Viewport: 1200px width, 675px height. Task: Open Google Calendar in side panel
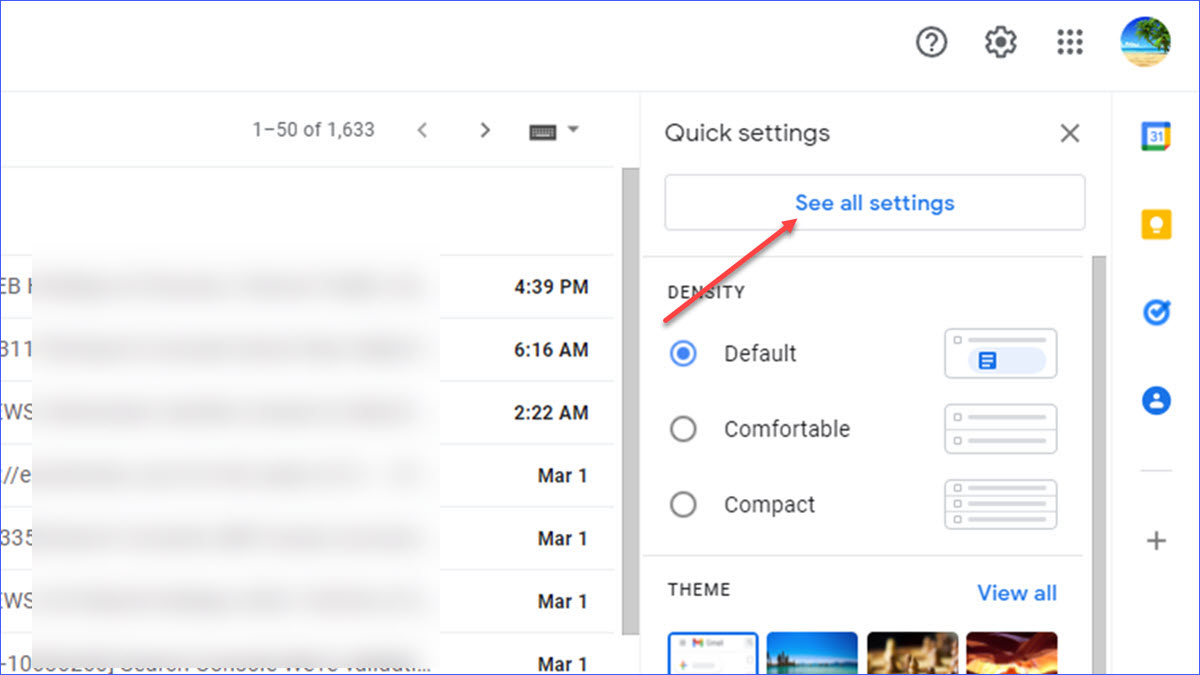[1156, 135]
